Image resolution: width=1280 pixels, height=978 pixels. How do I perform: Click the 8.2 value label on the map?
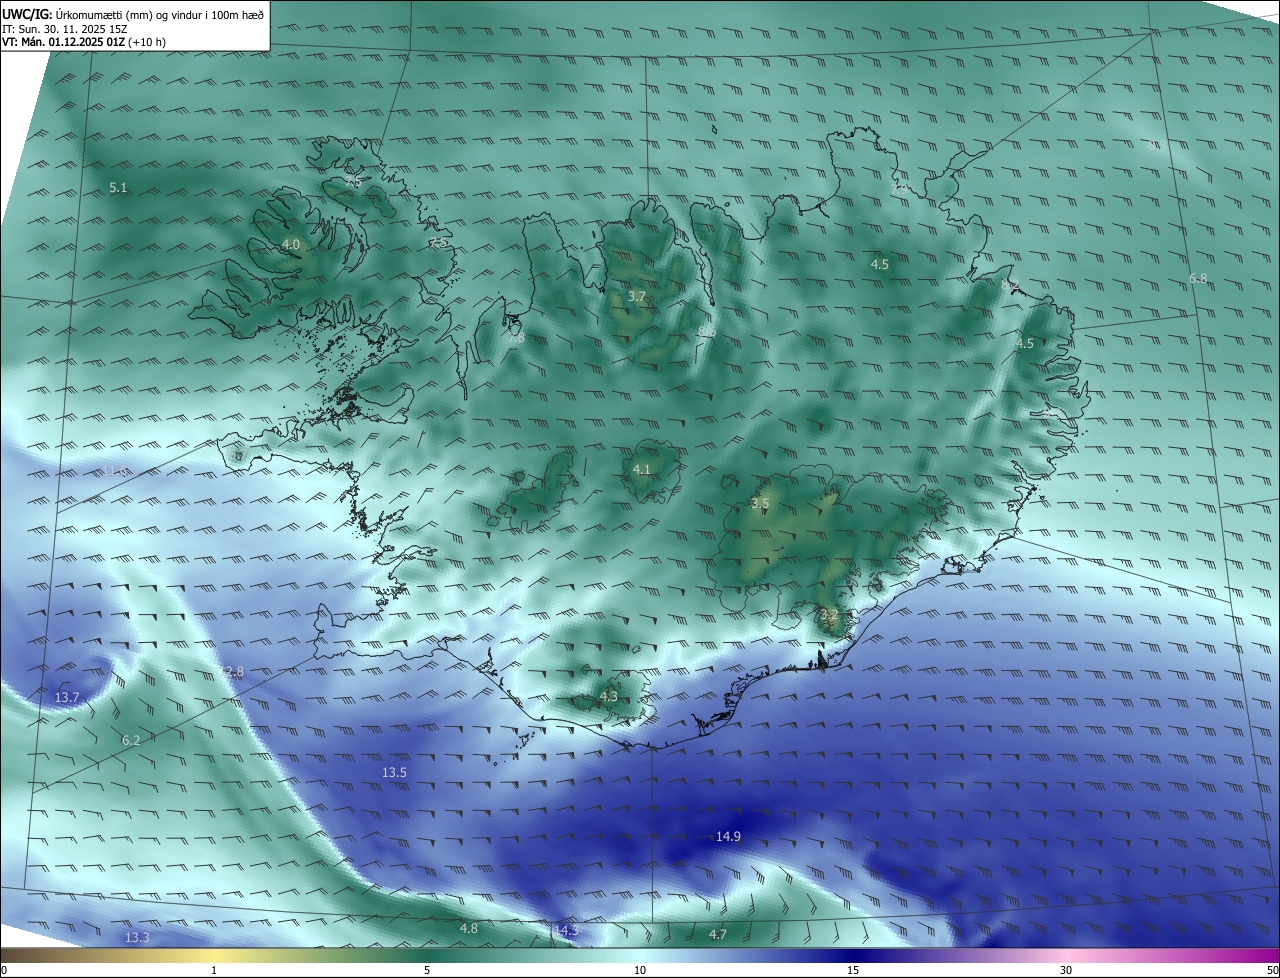(1010, 286)
